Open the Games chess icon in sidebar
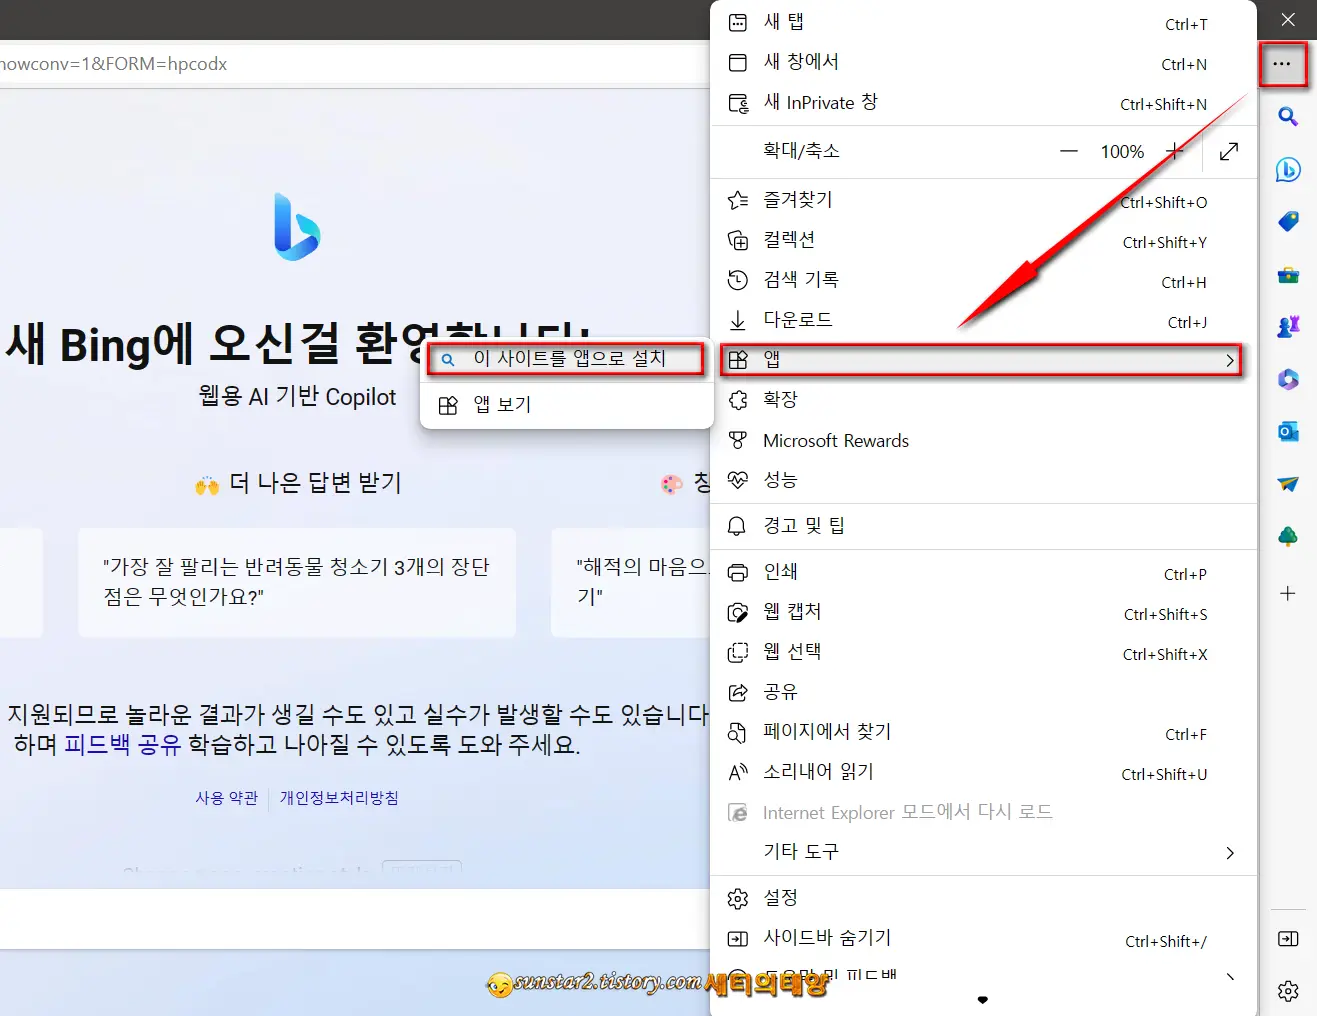 (1288, 325)
